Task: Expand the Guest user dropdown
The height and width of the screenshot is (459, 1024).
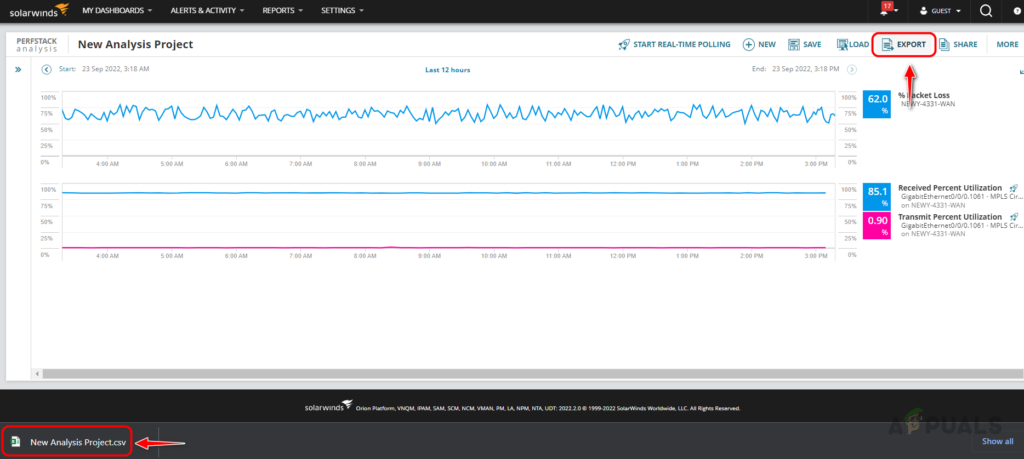Action: (x=940, y=10)
